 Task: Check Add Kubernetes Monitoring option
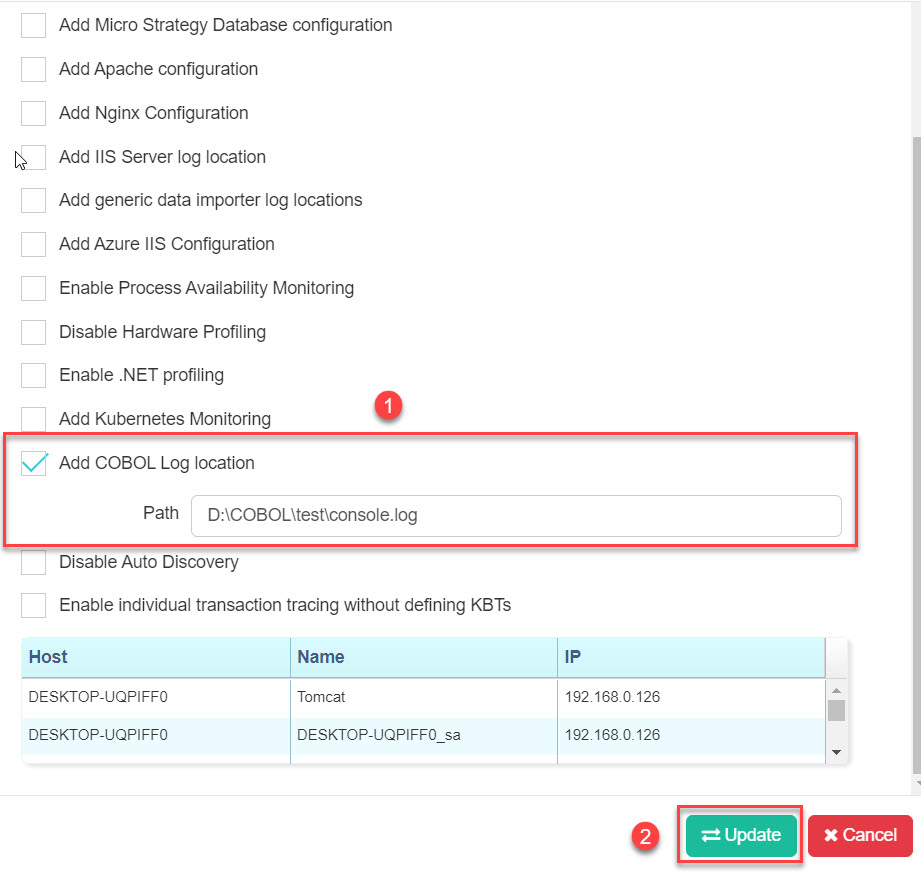pyautogui.click(x=33, y=419)
